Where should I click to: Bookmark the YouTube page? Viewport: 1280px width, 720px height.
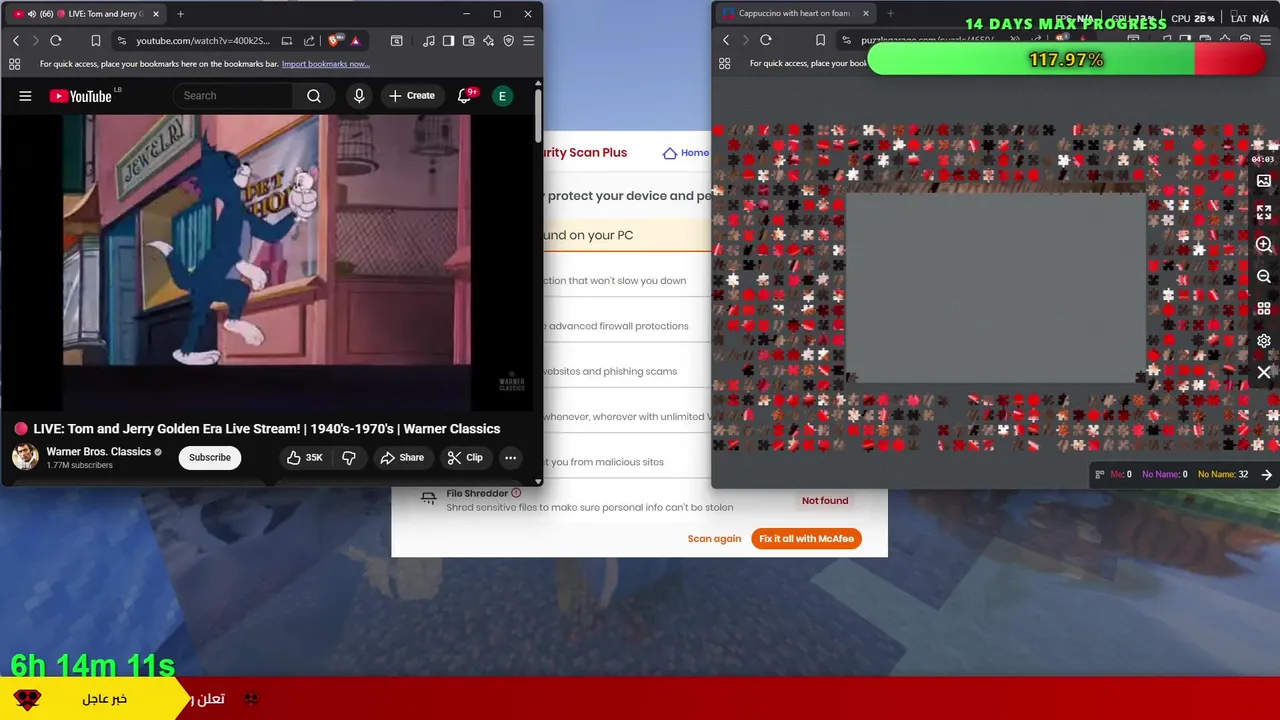[96, 40]
